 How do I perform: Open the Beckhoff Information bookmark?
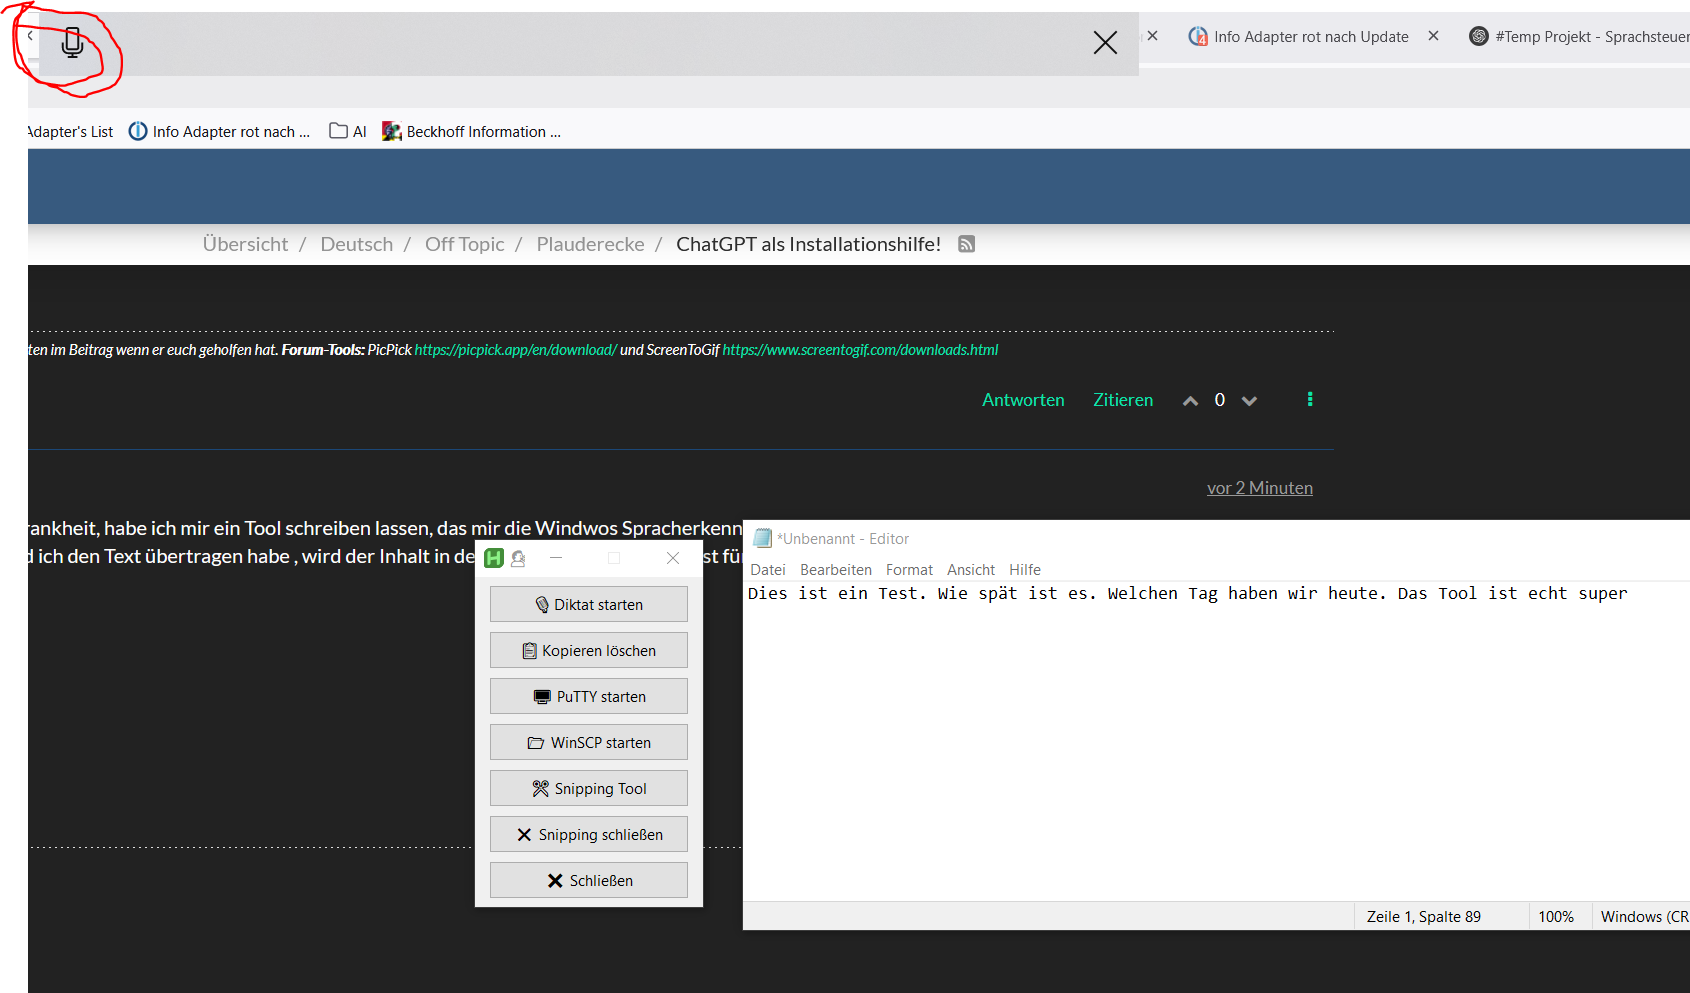click(x=472, y=132)
